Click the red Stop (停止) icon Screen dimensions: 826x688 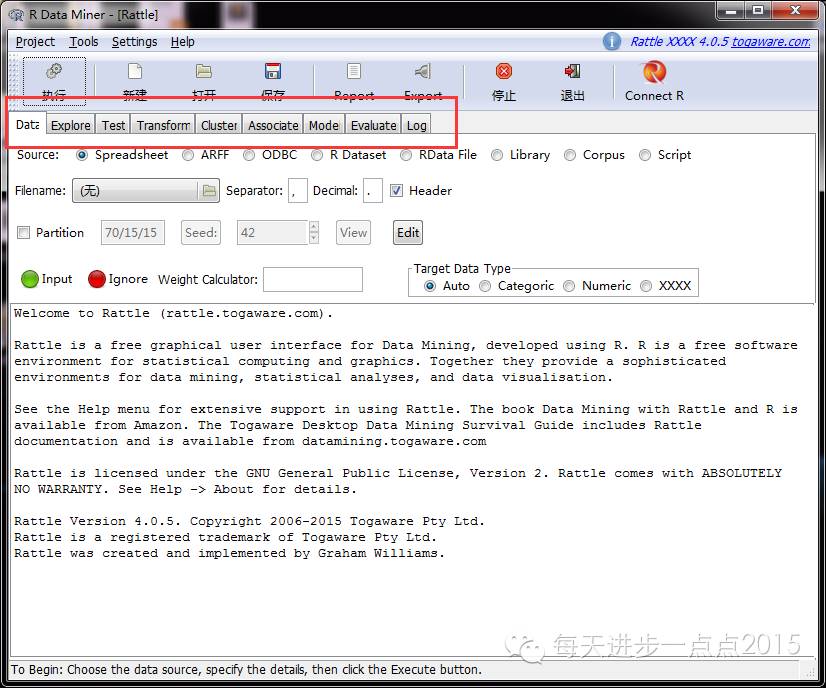click(504, 71)
